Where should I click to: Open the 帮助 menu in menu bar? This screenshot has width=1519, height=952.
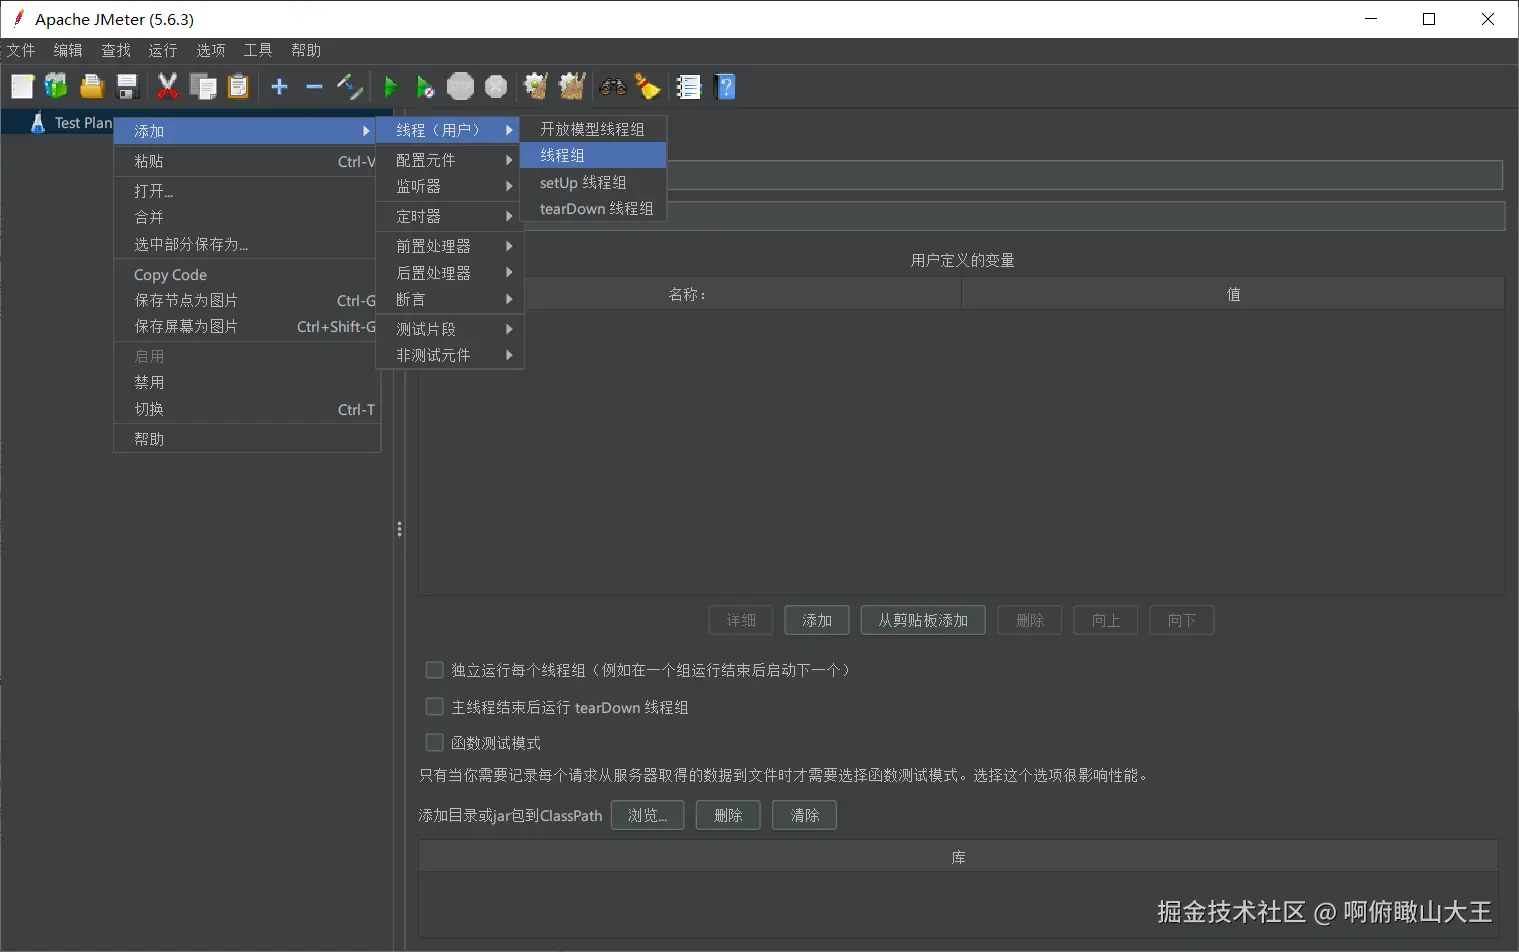[x=306, y=50]
